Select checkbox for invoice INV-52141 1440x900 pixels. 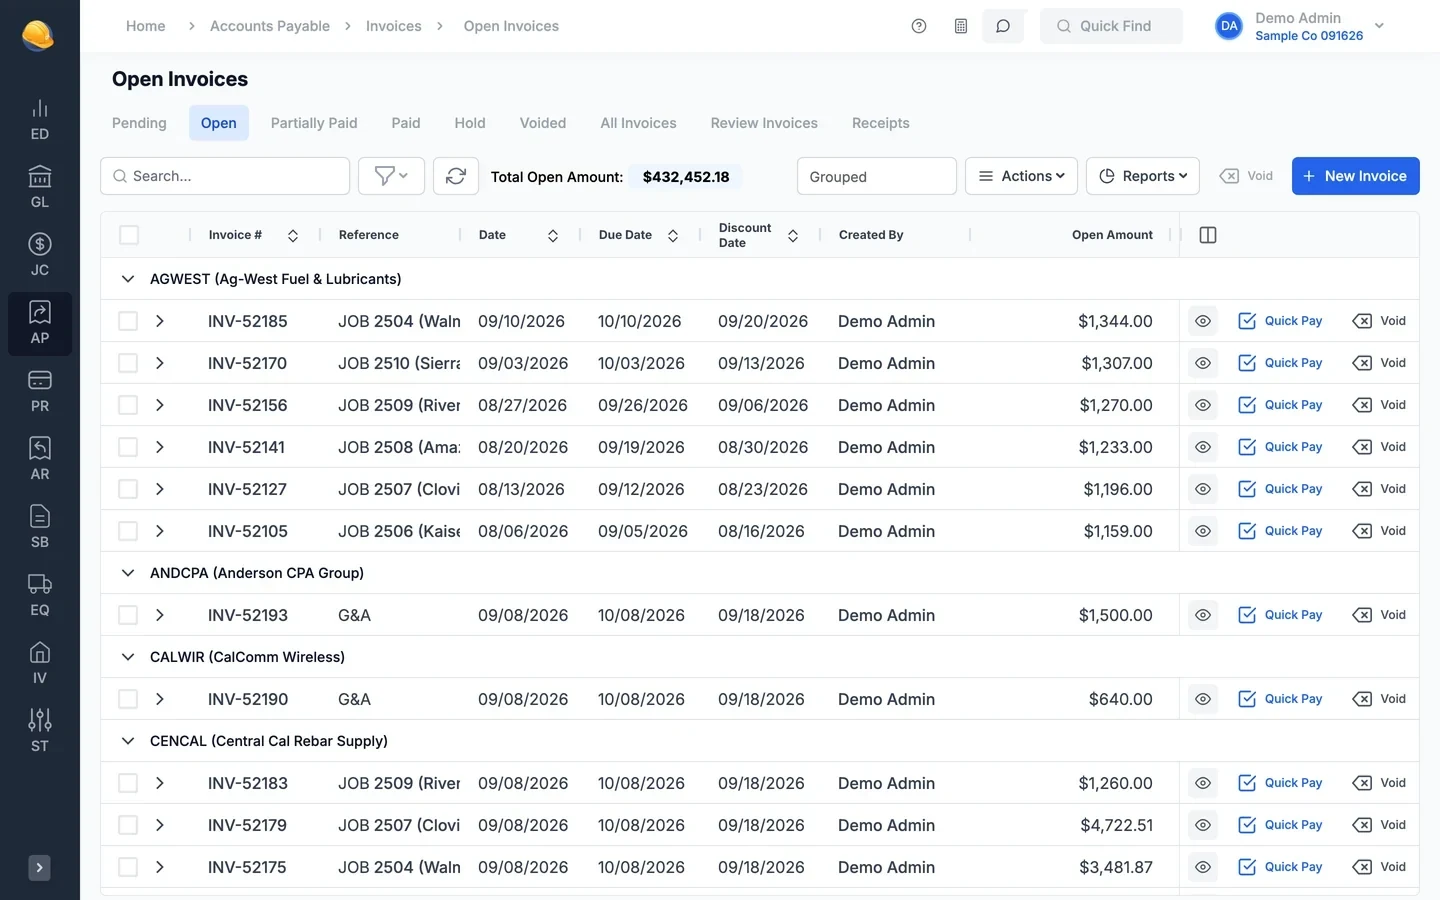pos(128,447)
